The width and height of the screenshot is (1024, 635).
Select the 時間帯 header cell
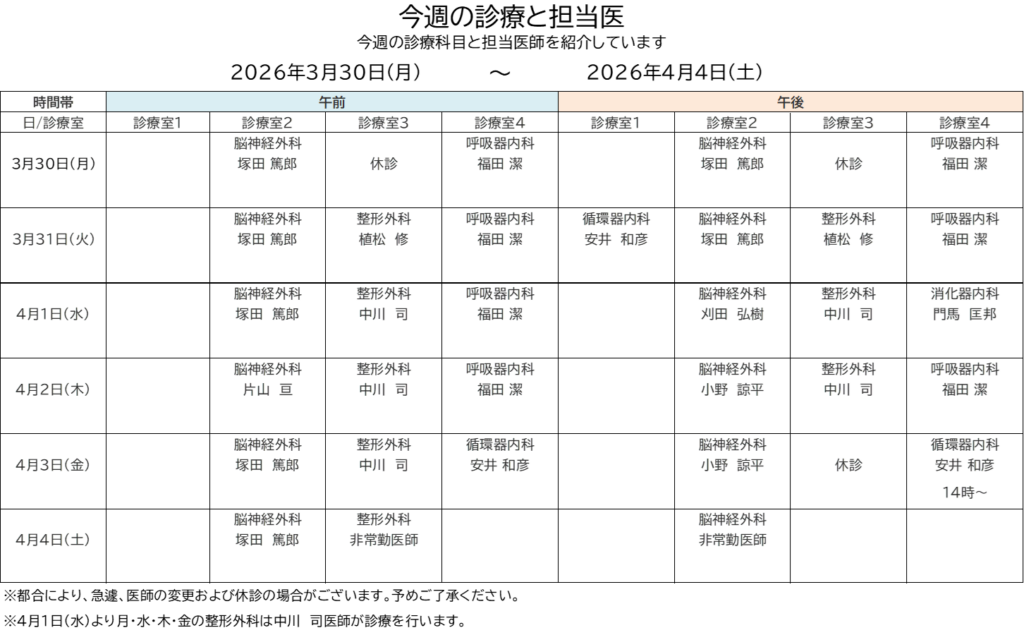(x=53, y=102)
